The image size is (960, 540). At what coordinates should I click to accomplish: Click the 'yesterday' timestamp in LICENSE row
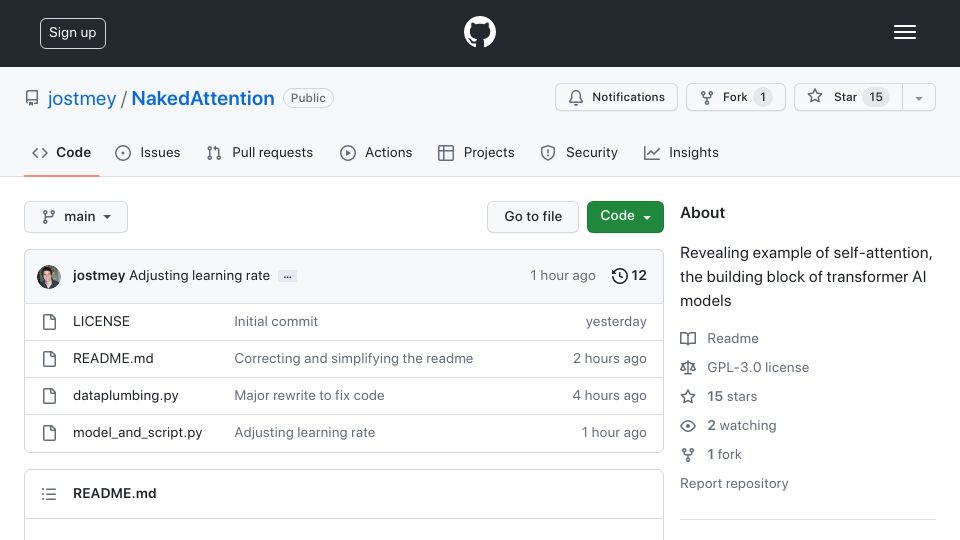click(616, 321)
